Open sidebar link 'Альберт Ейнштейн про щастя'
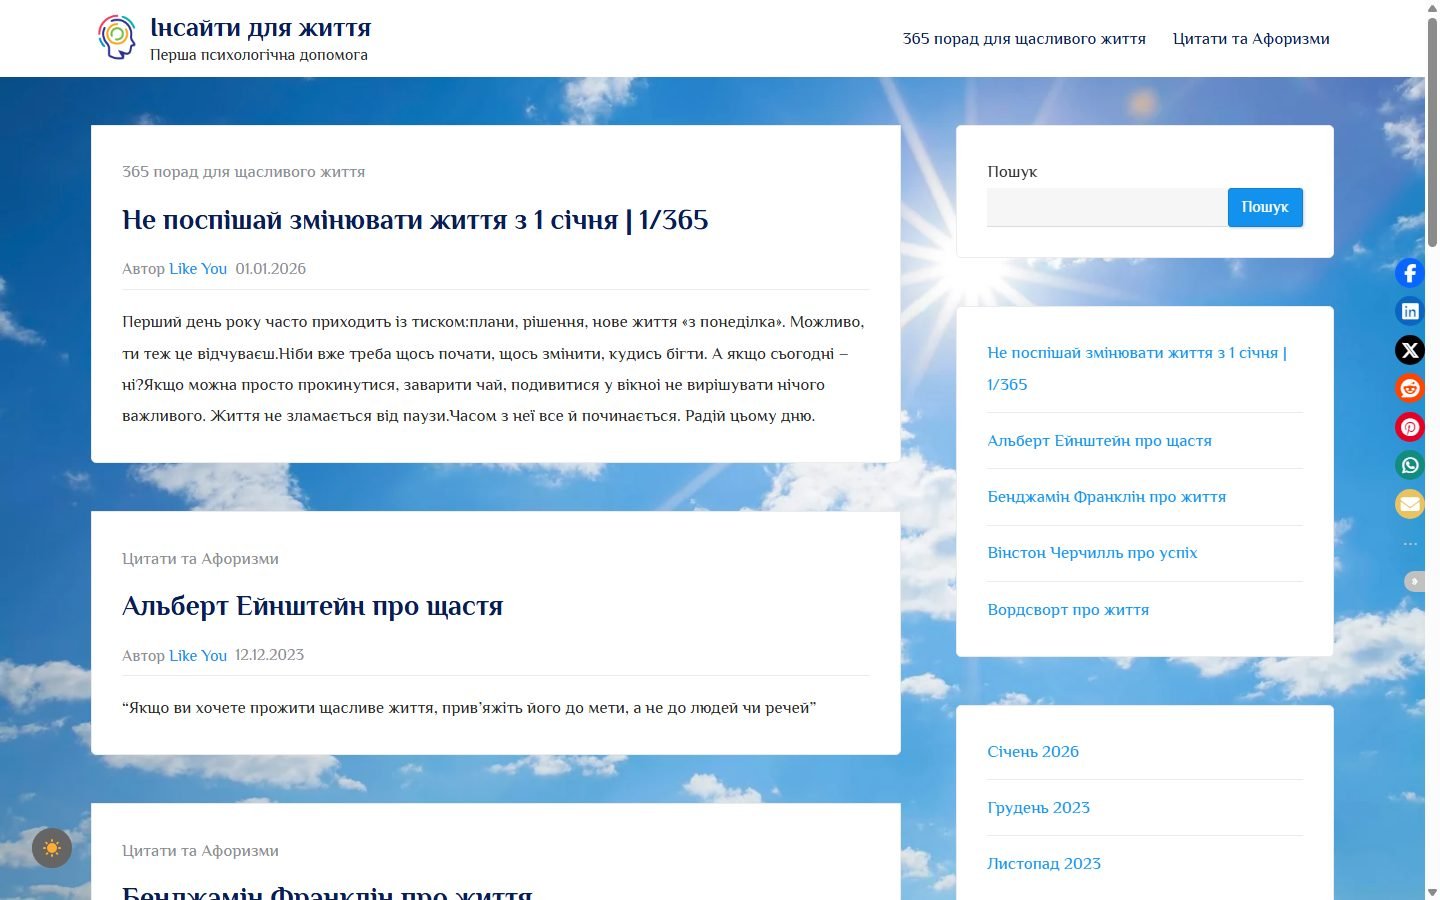This screenshot has height=900, width=1440. 1099,441
